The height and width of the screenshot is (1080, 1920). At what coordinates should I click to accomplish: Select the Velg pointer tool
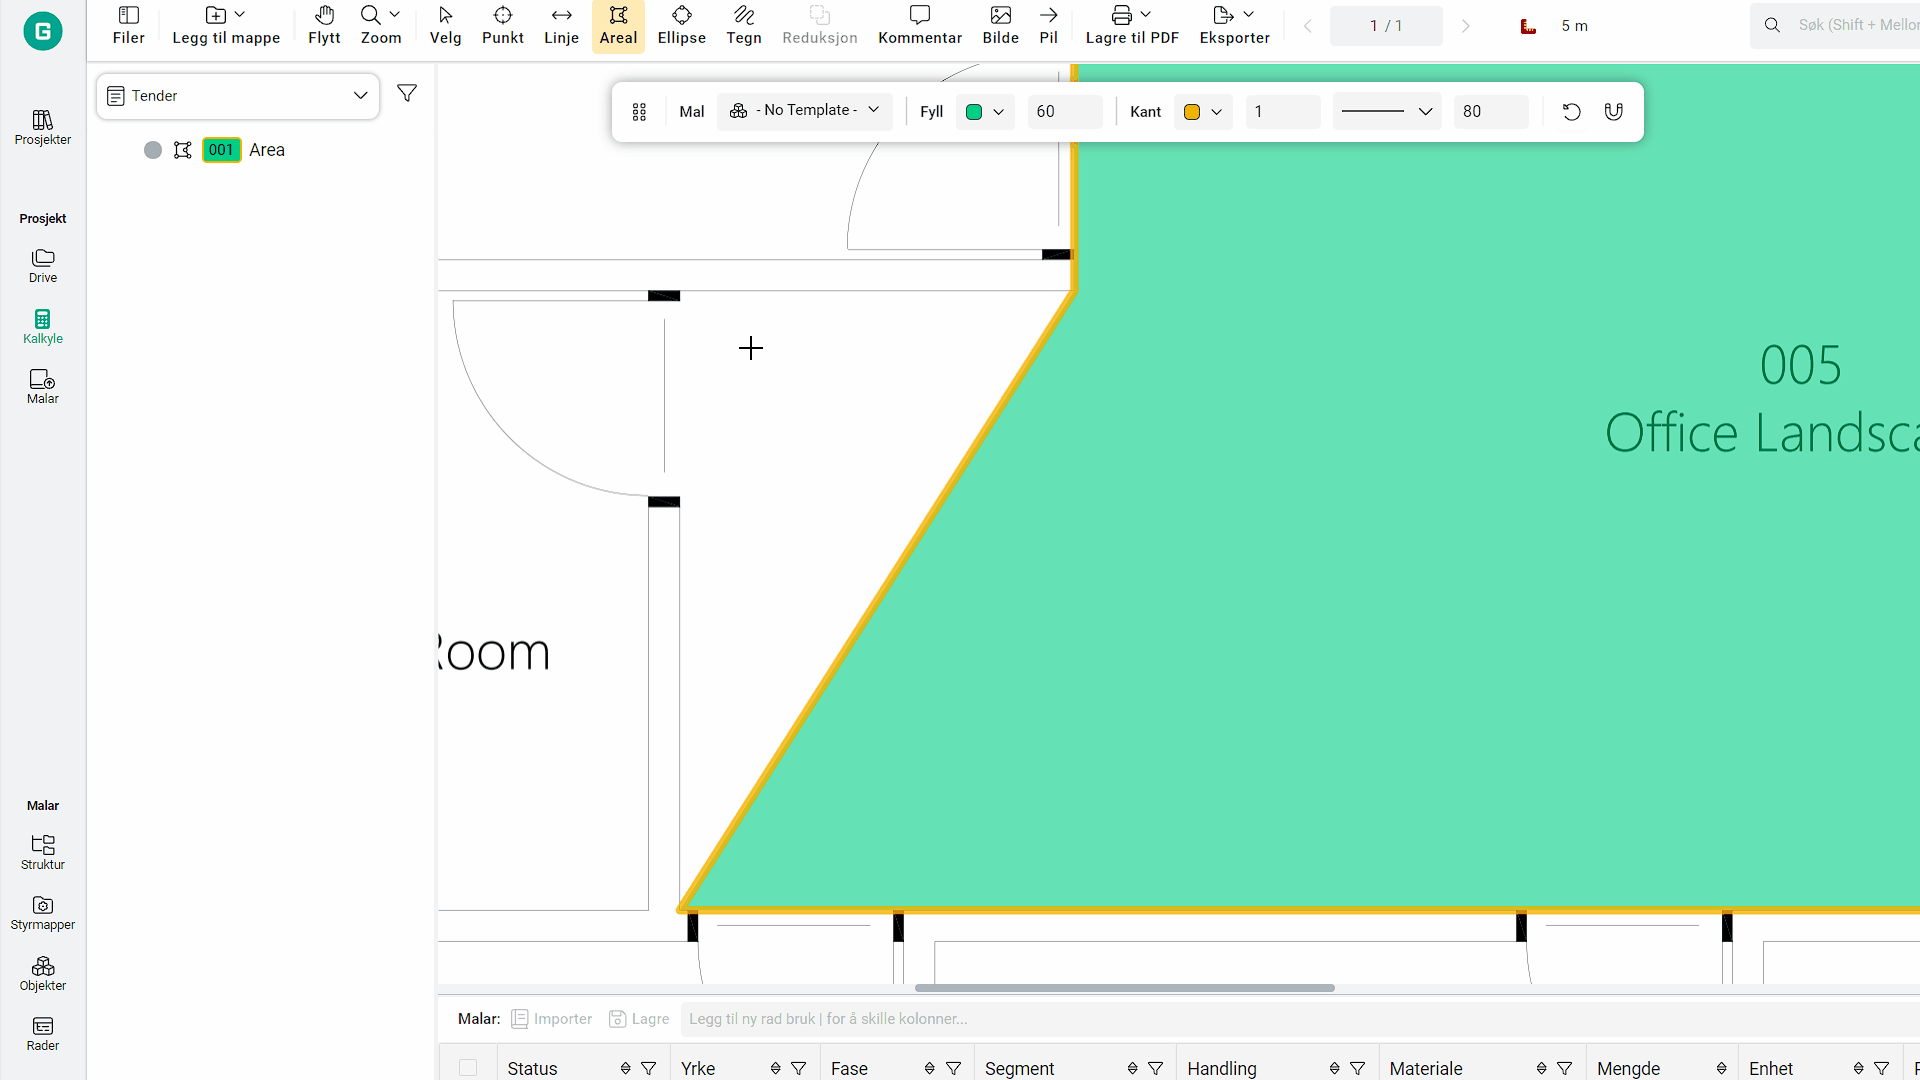tap(445, 26)
